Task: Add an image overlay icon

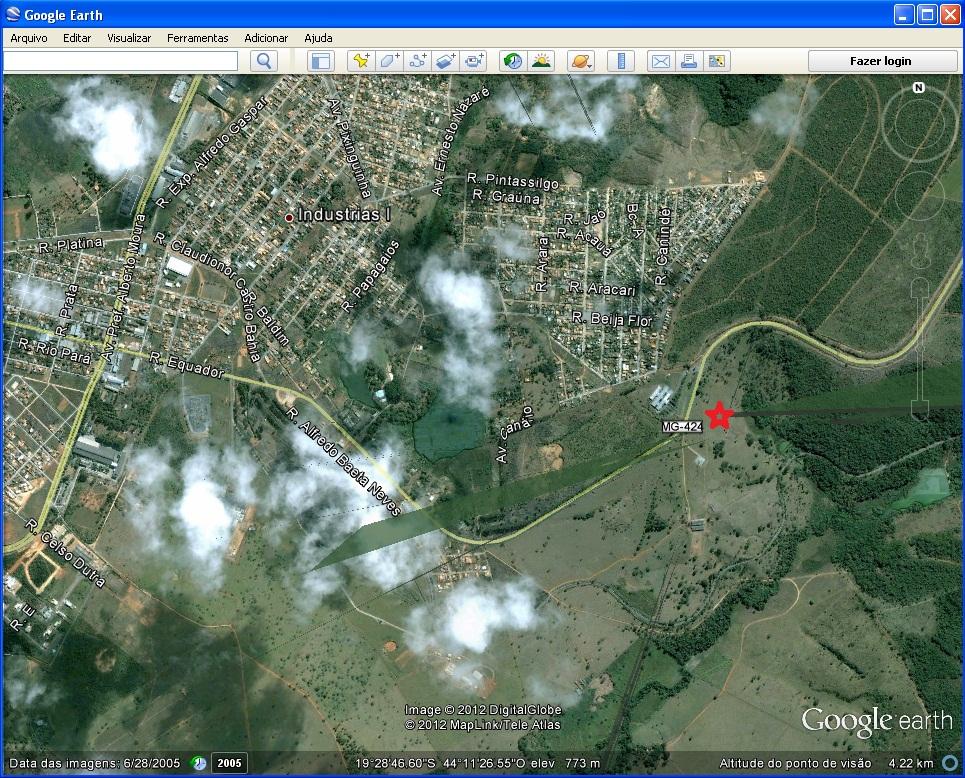Action: pos(446,61)
